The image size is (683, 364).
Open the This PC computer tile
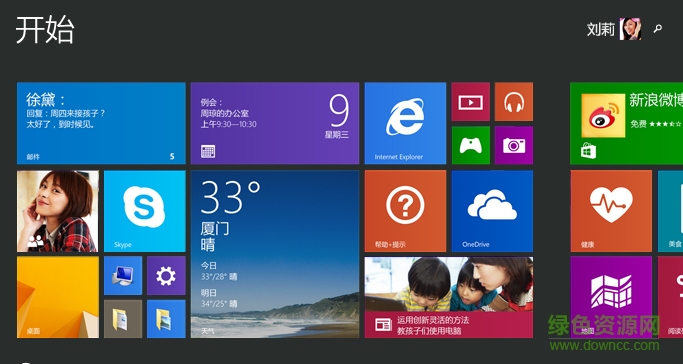(x=123, y=276)
